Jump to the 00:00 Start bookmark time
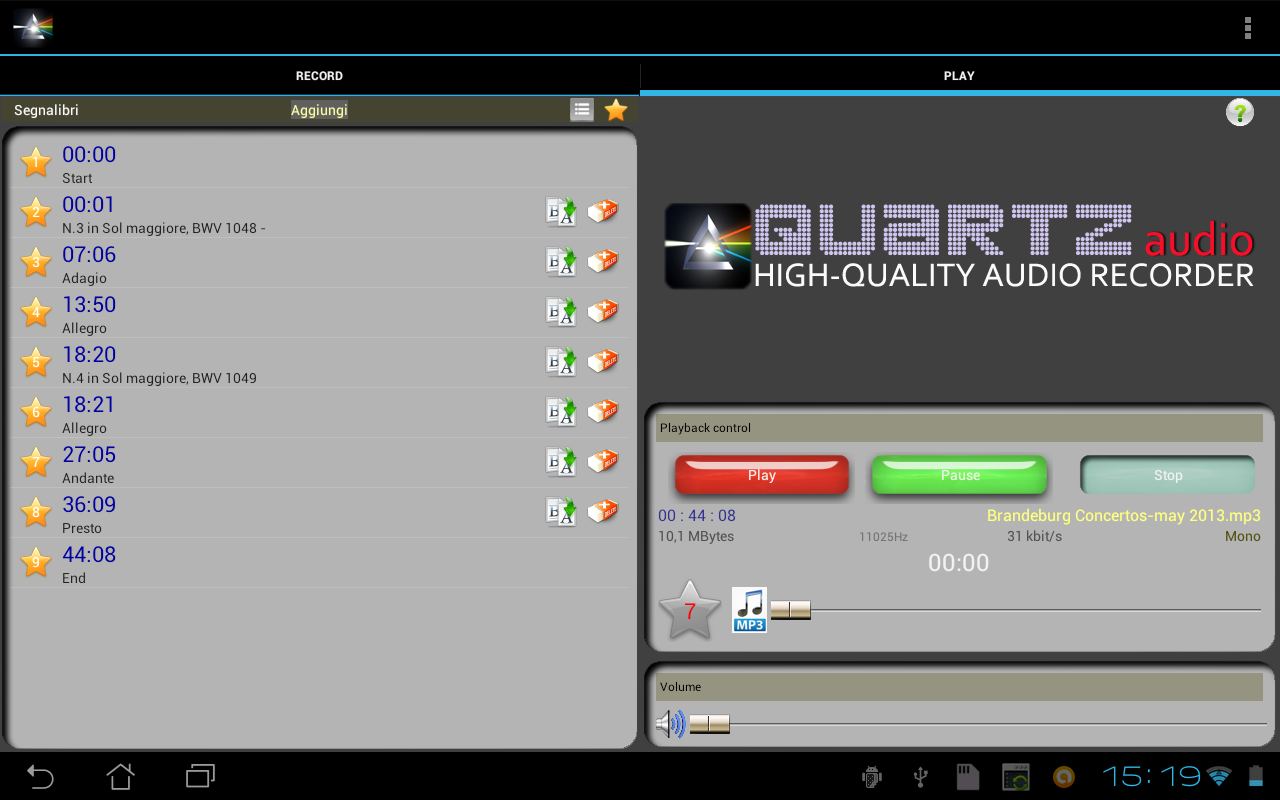Image resolution: width=1280 pixels, height=800 pixels. click(89, 154)
